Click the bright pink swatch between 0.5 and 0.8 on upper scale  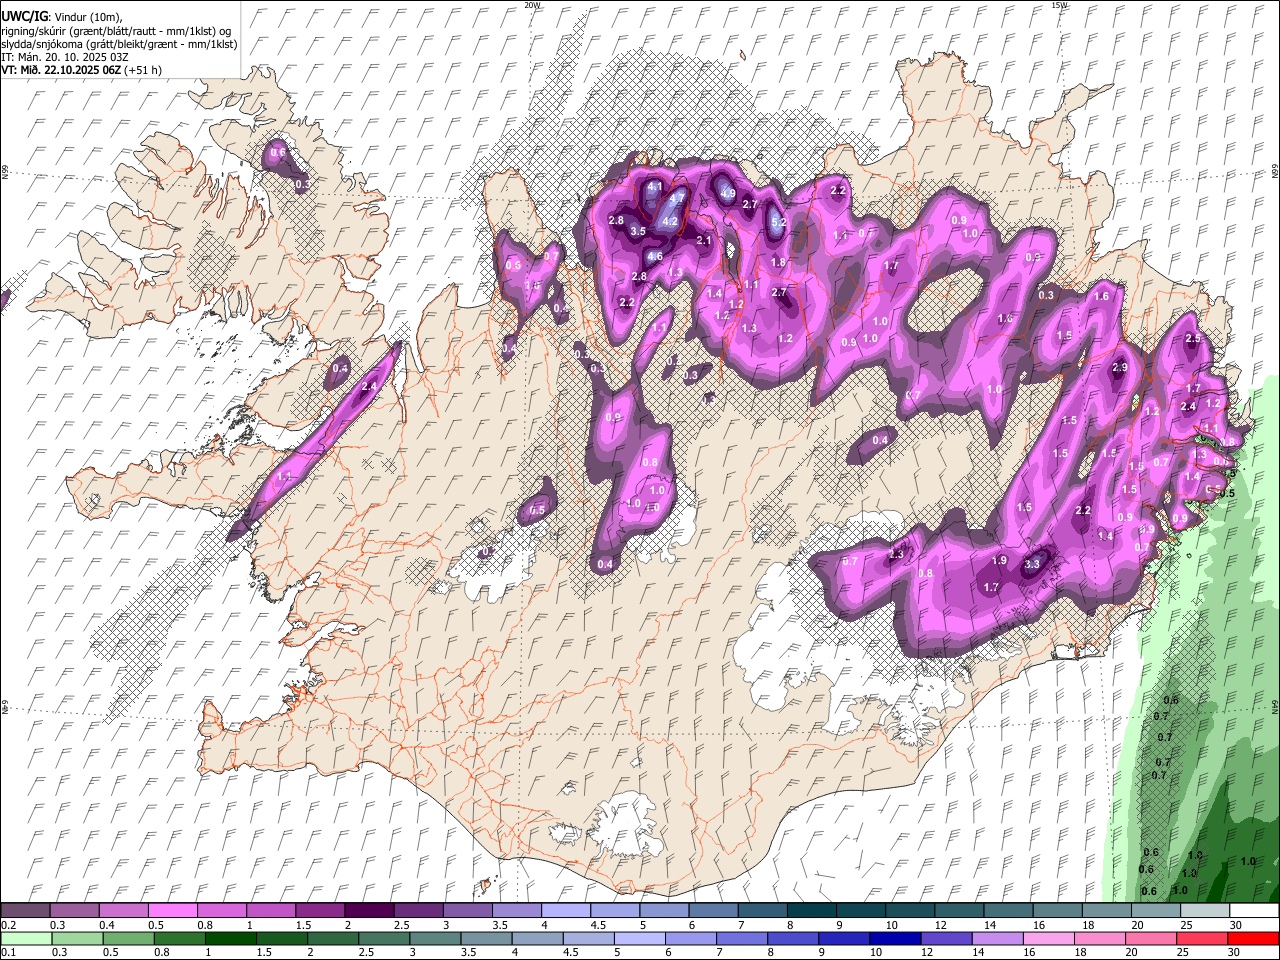[x=172, y=910]
